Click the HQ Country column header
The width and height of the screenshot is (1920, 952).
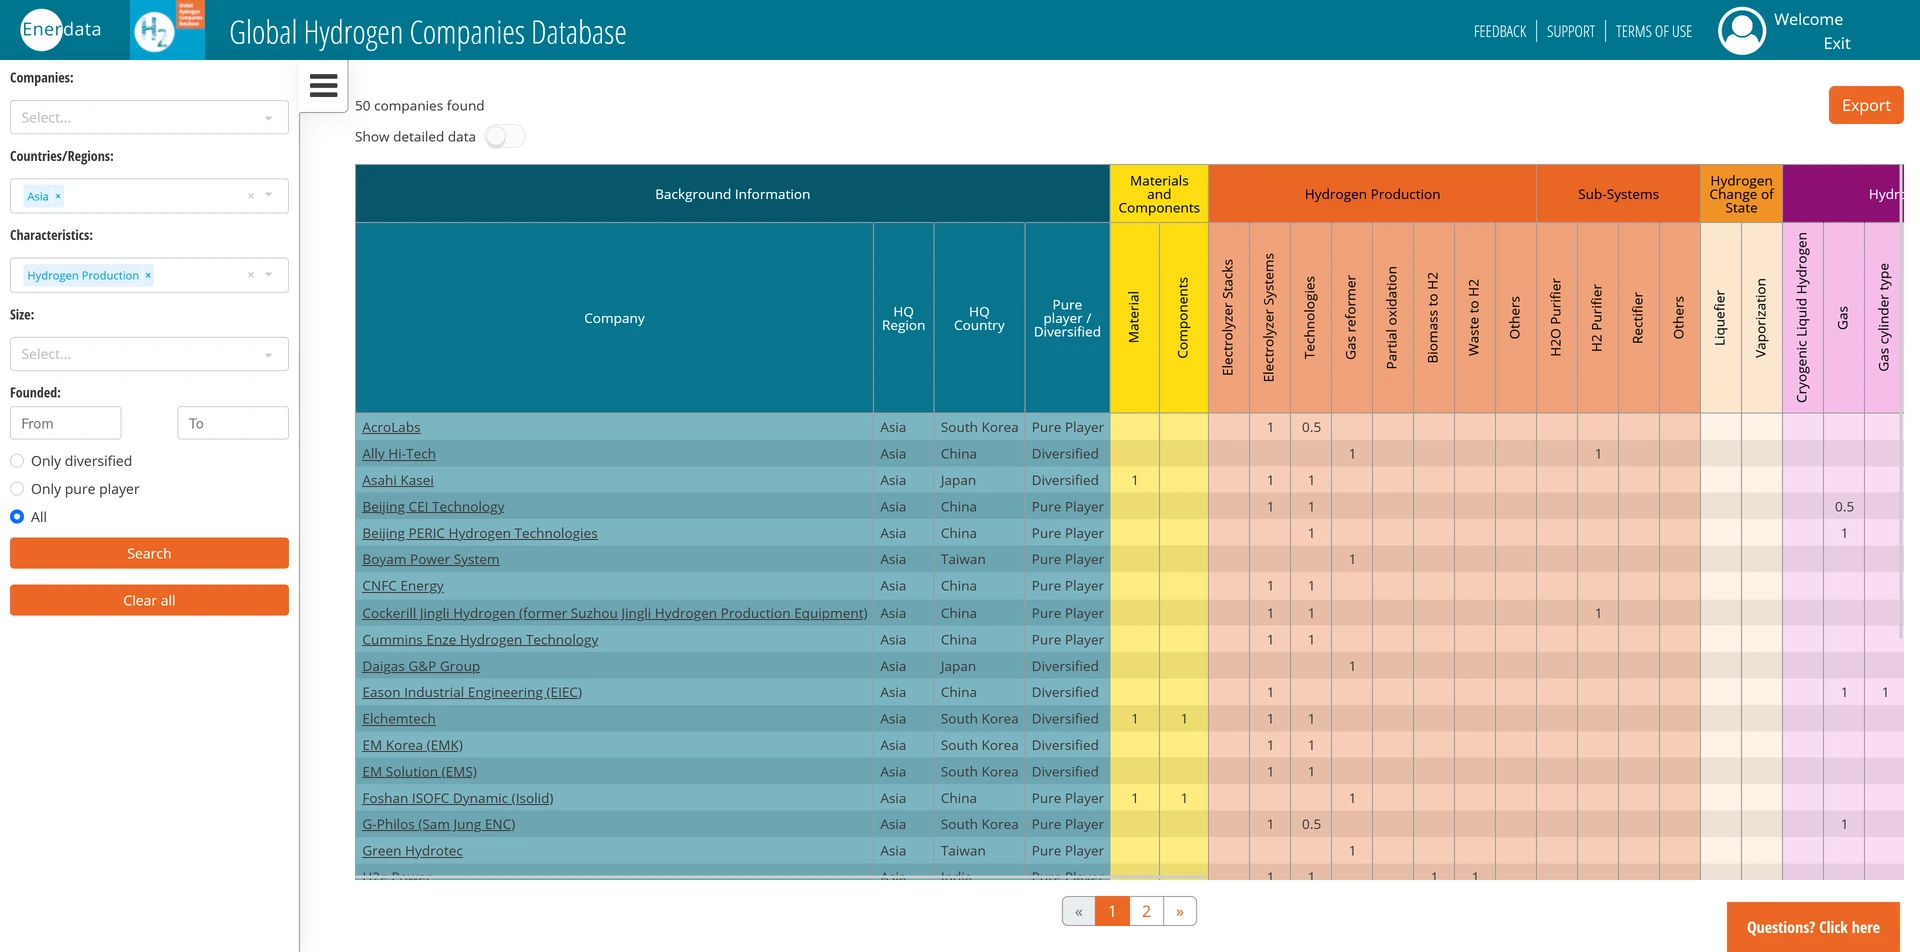[979, 318]
